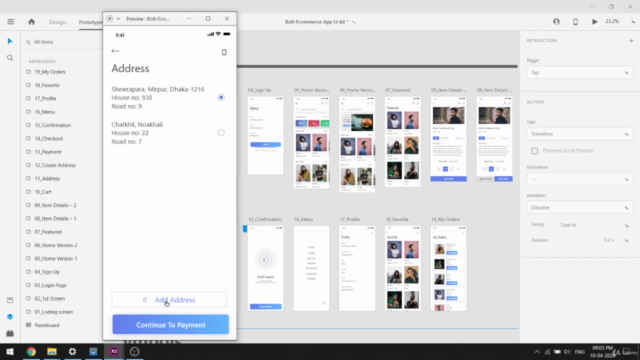Go to the Home screen icon
640x360 pixels.
31,22
